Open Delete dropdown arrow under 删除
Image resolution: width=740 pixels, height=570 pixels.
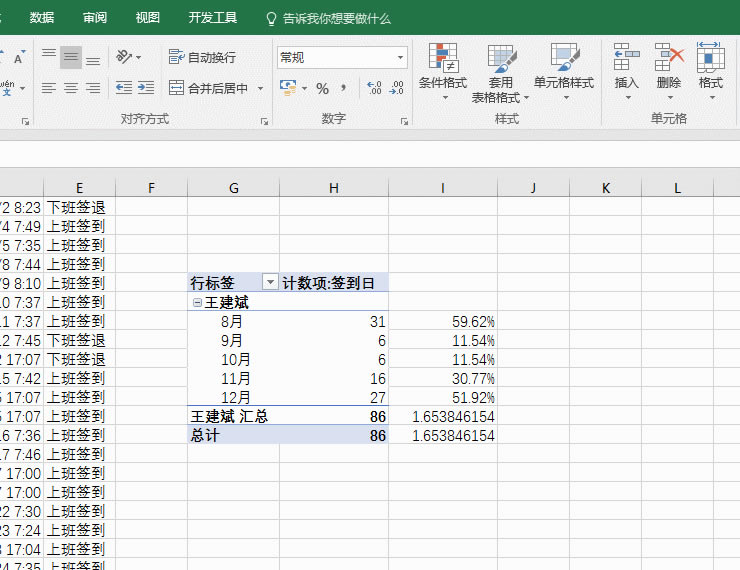coord(670,98)
